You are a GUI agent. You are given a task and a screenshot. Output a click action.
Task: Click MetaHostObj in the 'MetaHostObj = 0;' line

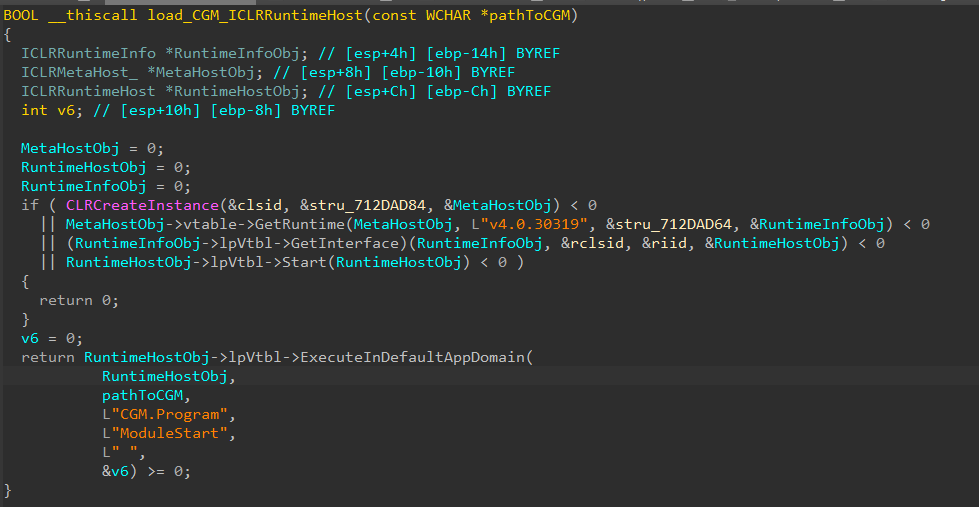coord(70,149)
